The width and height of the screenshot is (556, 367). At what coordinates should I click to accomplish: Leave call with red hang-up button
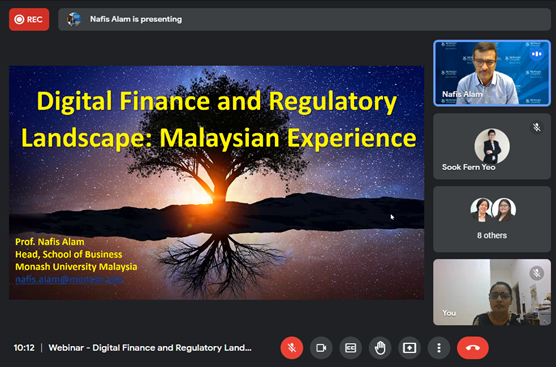pyautogui.click(x=473, y=348)
